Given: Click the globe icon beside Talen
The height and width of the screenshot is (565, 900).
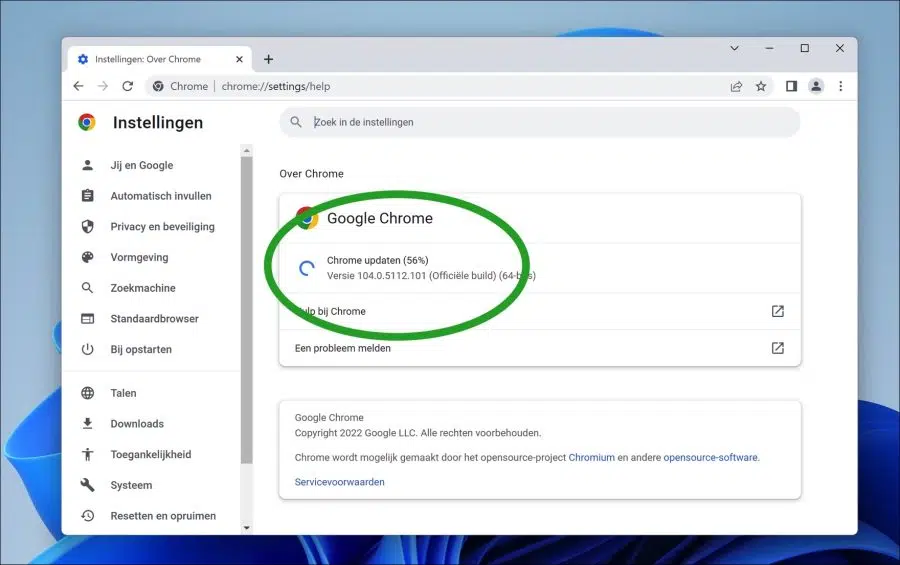Looking at the screenshot, I should click(x=87, y=393).
